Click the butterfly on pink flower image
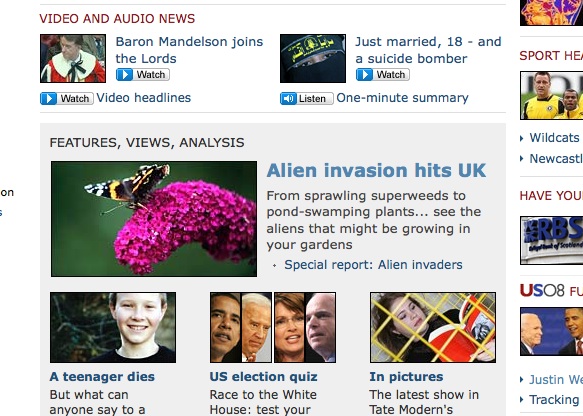The width and height of the screenshot is (583, 416). coord(154,219)
